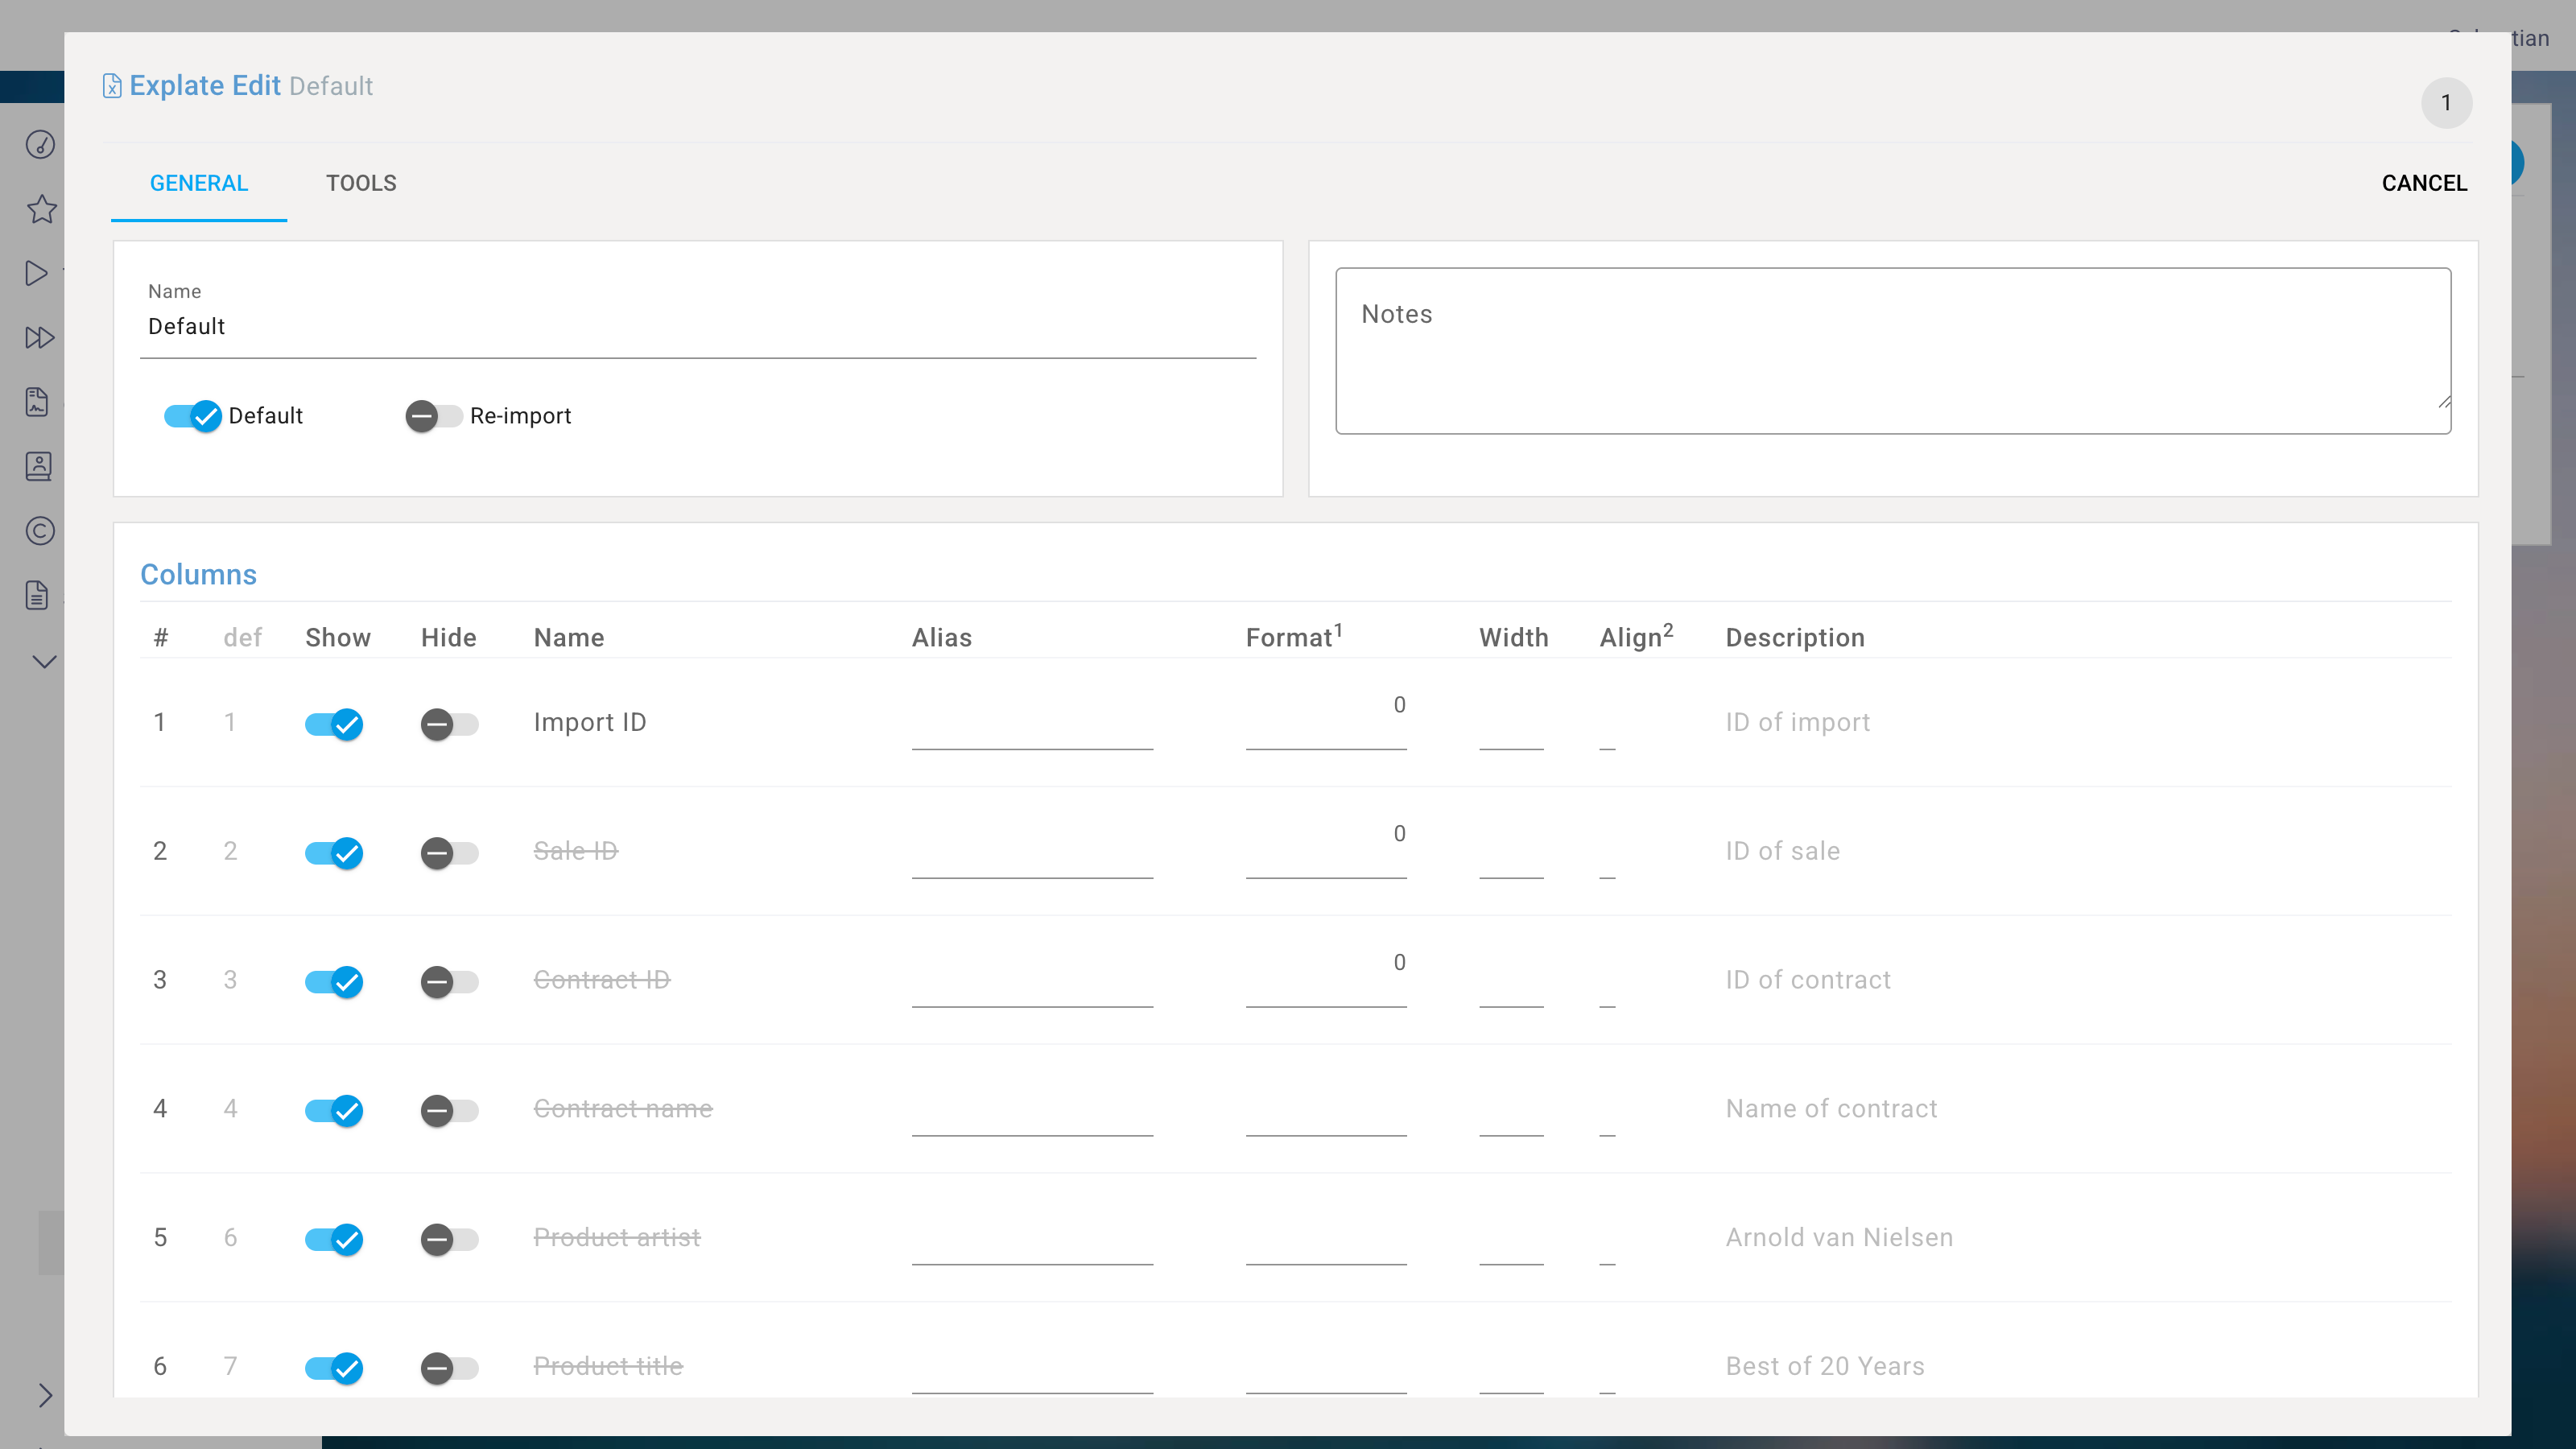Open the star favorites sidebar icon
Image resolution: width=2576 pixels, height=1449 pixels.
tap(41, 209)
